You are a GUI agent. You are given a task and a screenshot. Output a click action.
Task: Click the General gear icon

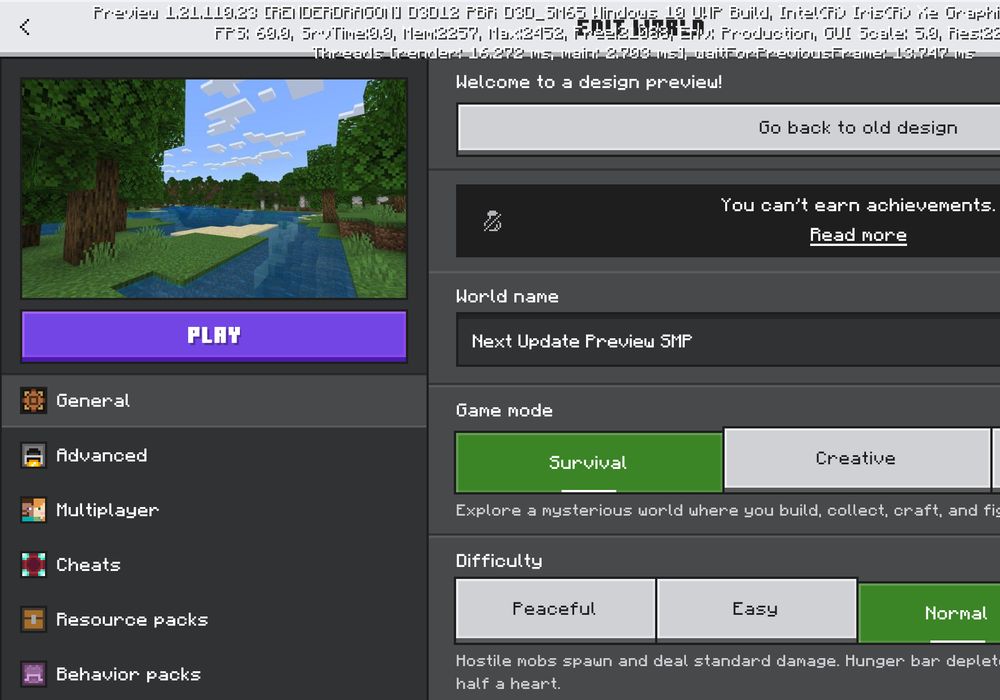coord(33,400)
